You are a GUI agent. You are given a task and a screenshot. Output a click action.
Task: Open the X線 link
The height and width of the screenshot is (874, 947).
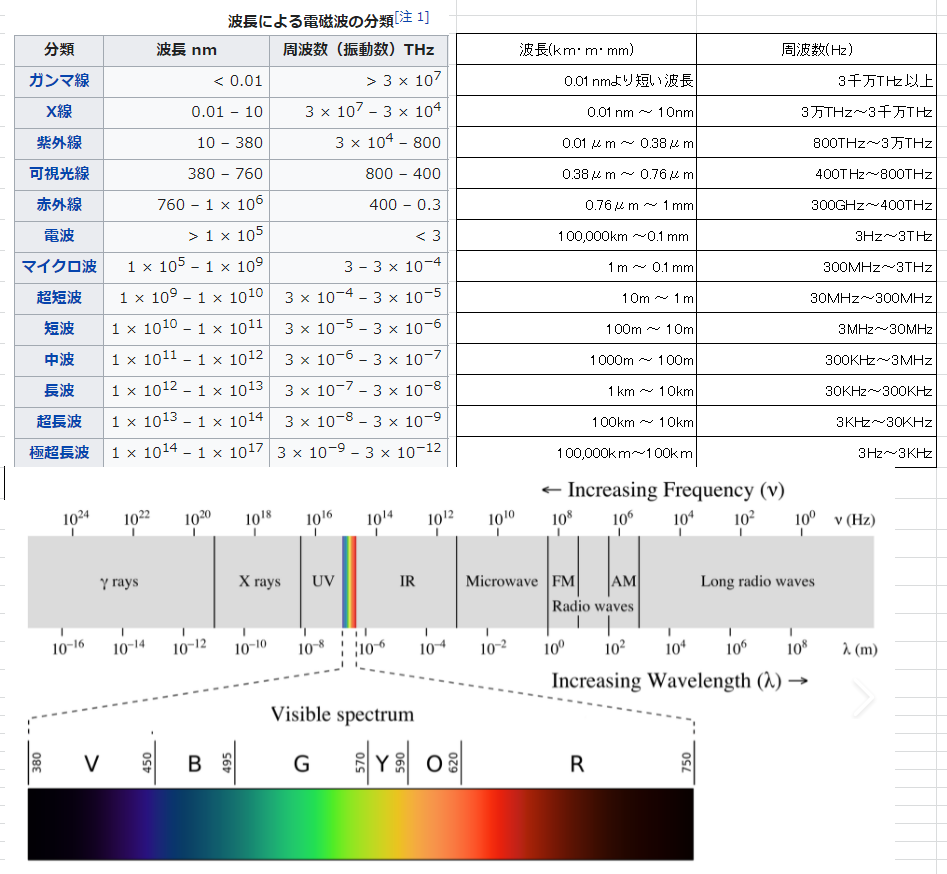pos(59,112)
